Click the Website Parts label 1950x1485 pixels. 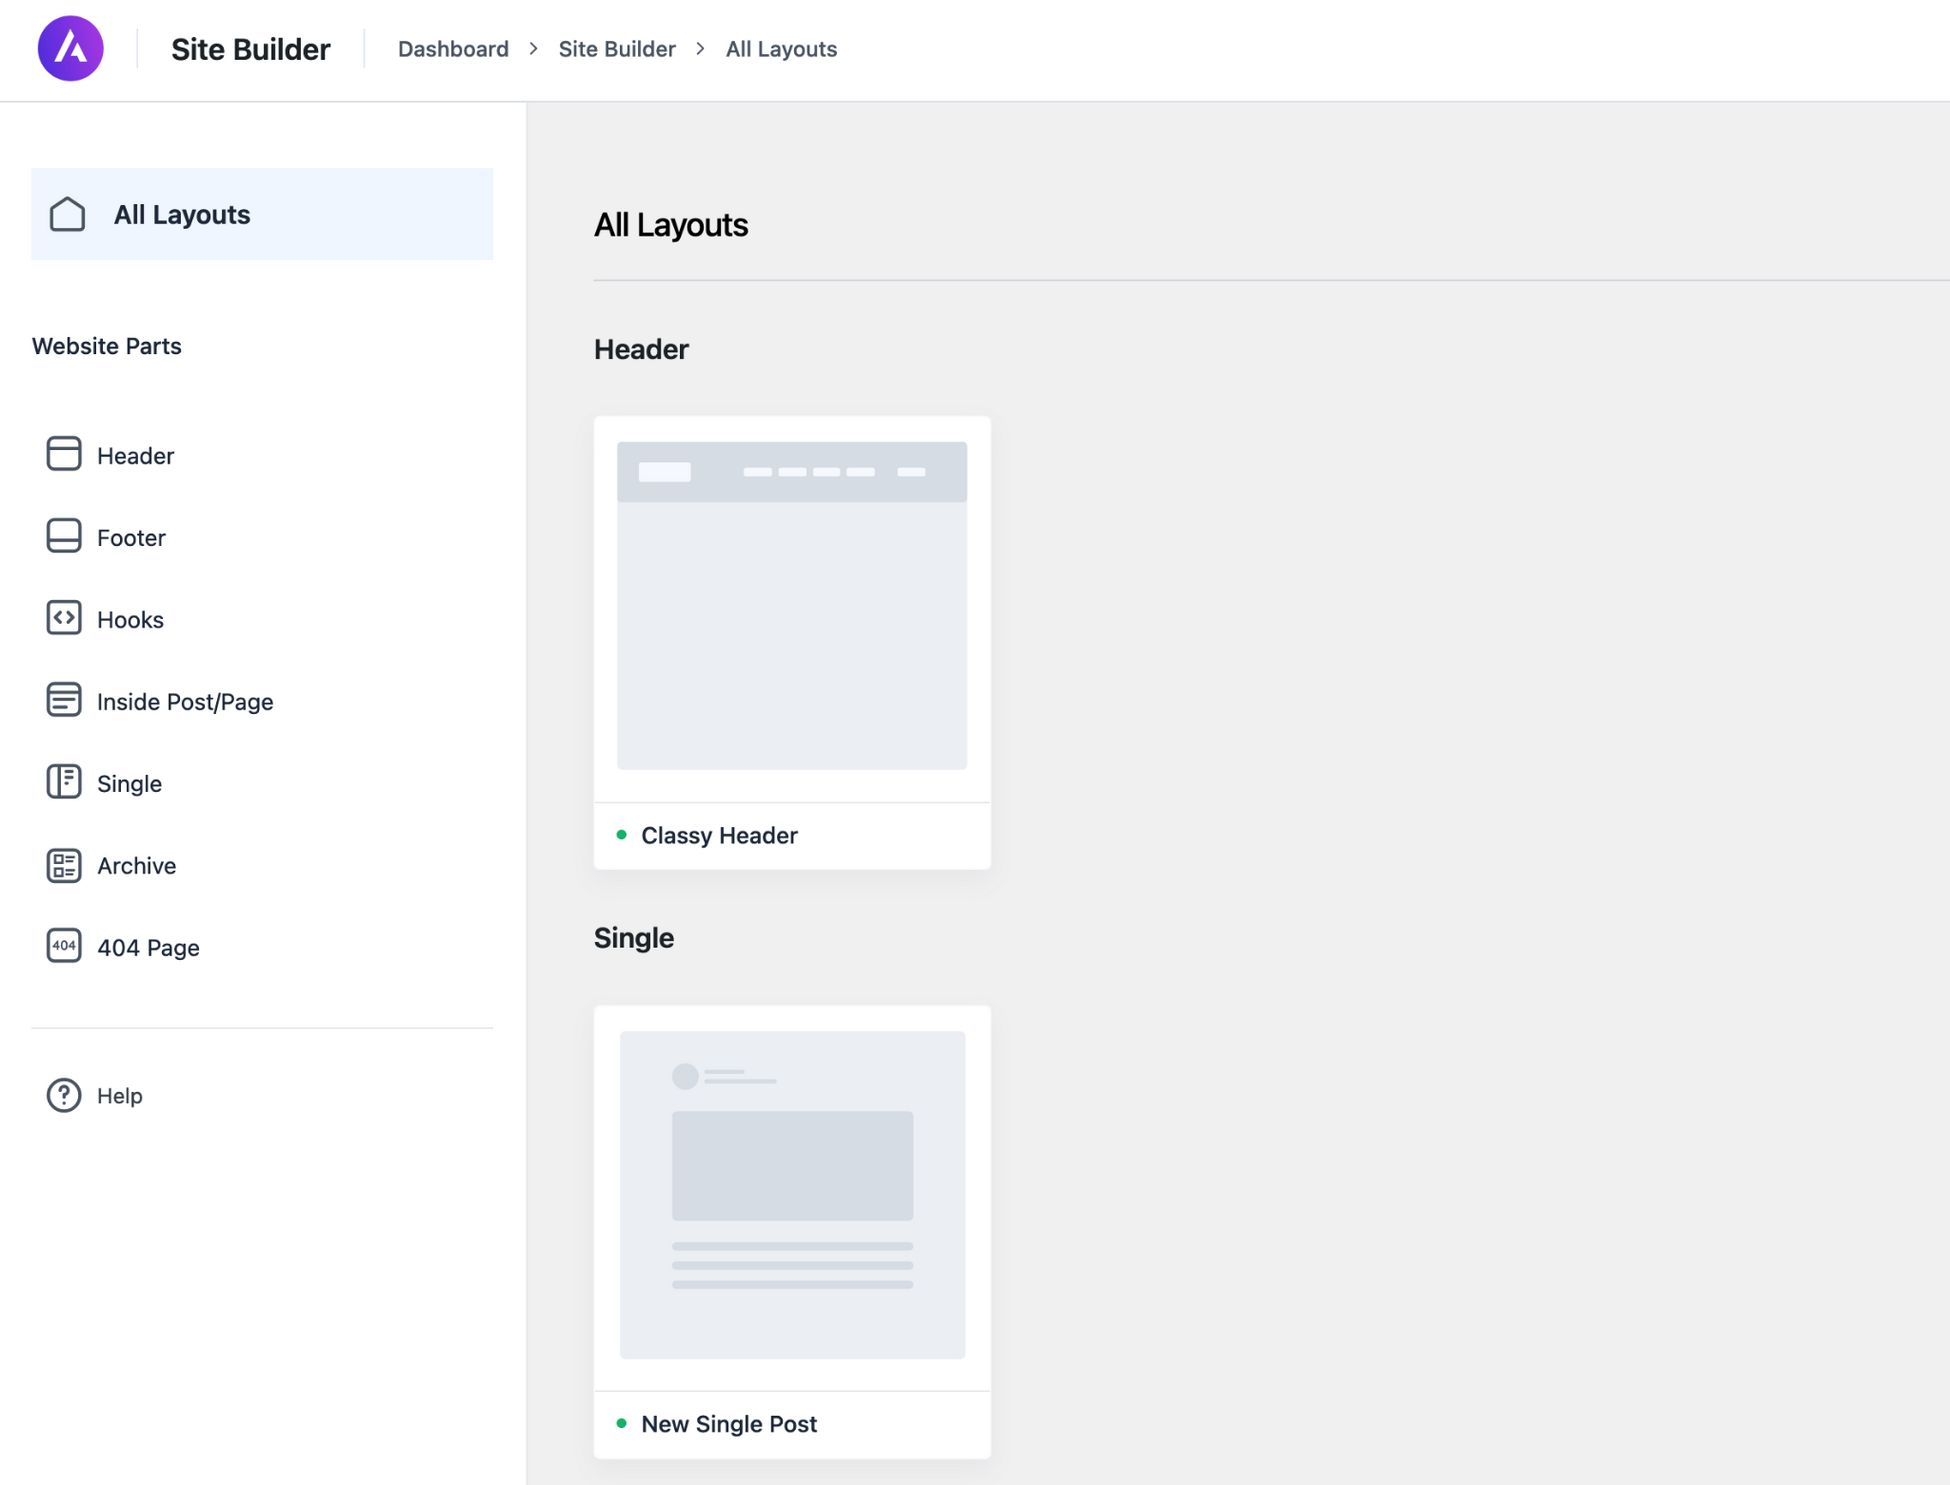107,346
